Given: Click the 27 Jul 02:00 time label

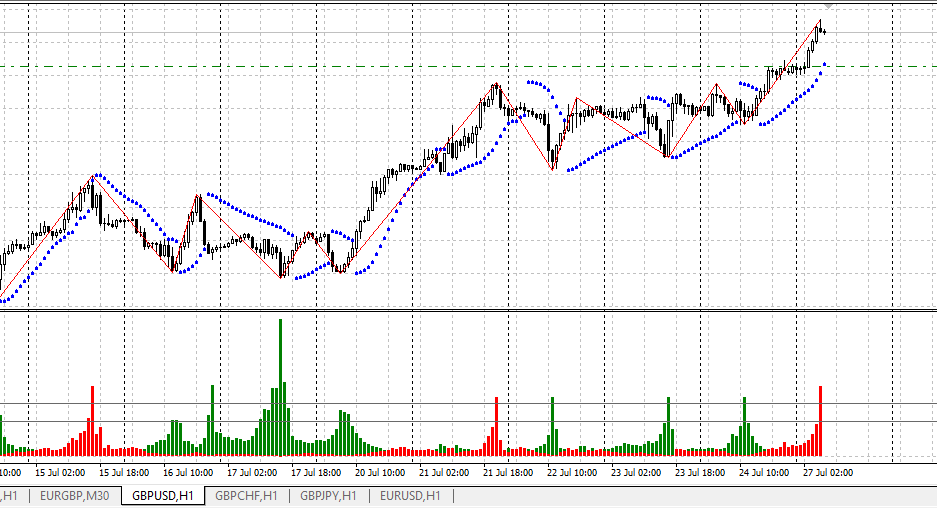Looking at the screenshot, I should 828,472.
